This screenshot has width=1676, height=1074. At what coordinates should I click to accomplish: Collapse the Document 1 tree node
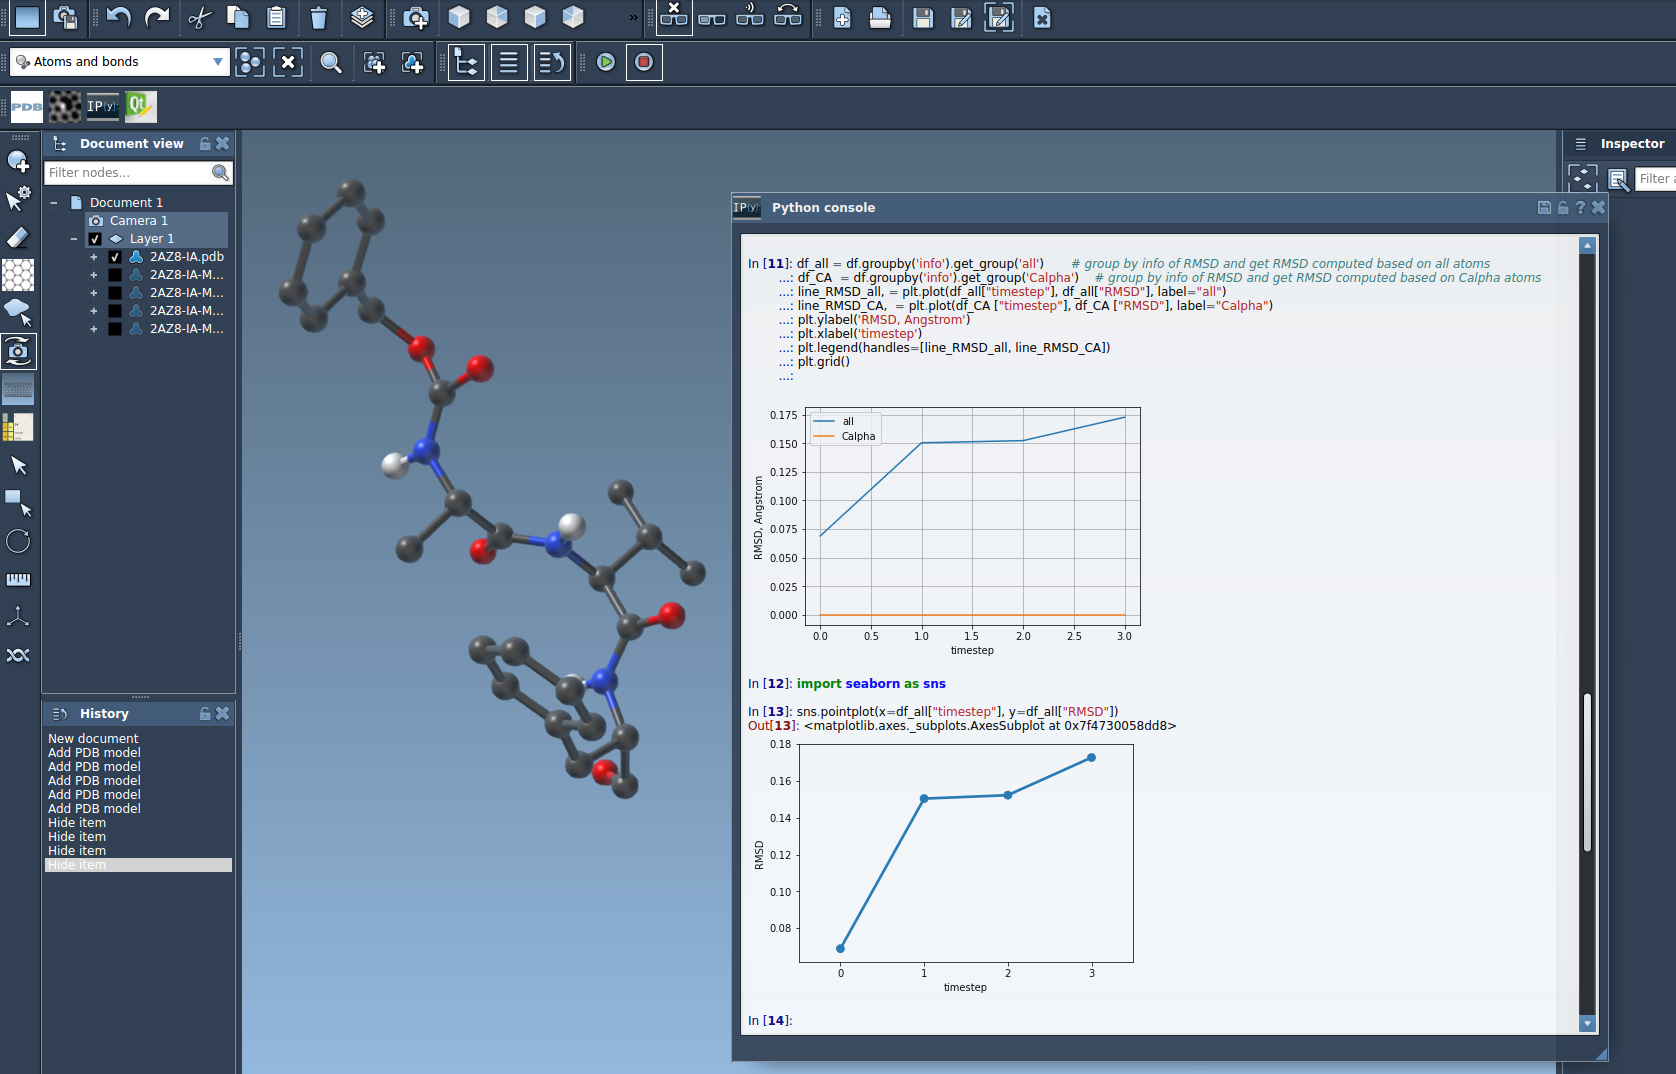[54, 203]
